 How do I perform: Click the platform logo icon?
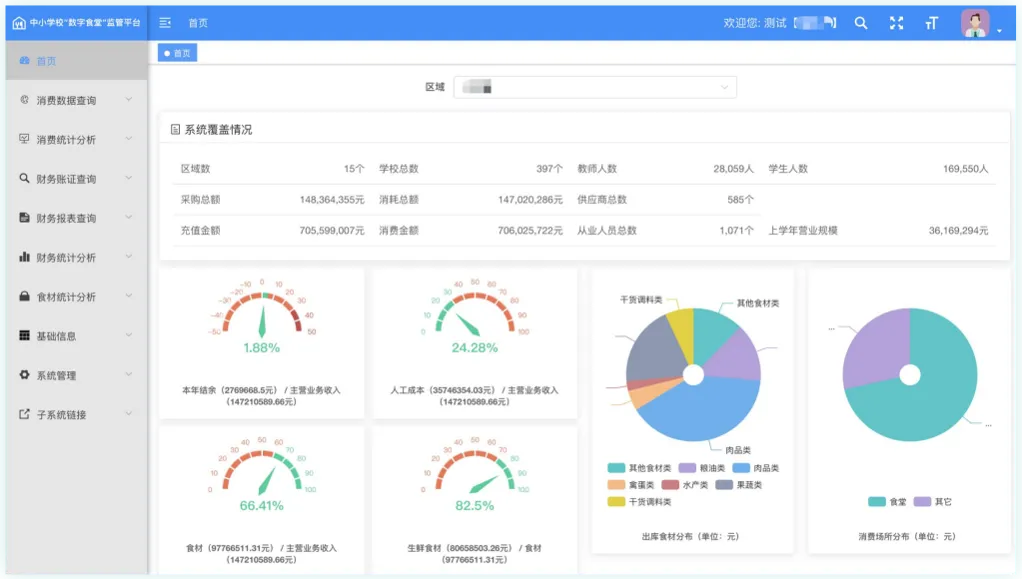pos(18,23)
